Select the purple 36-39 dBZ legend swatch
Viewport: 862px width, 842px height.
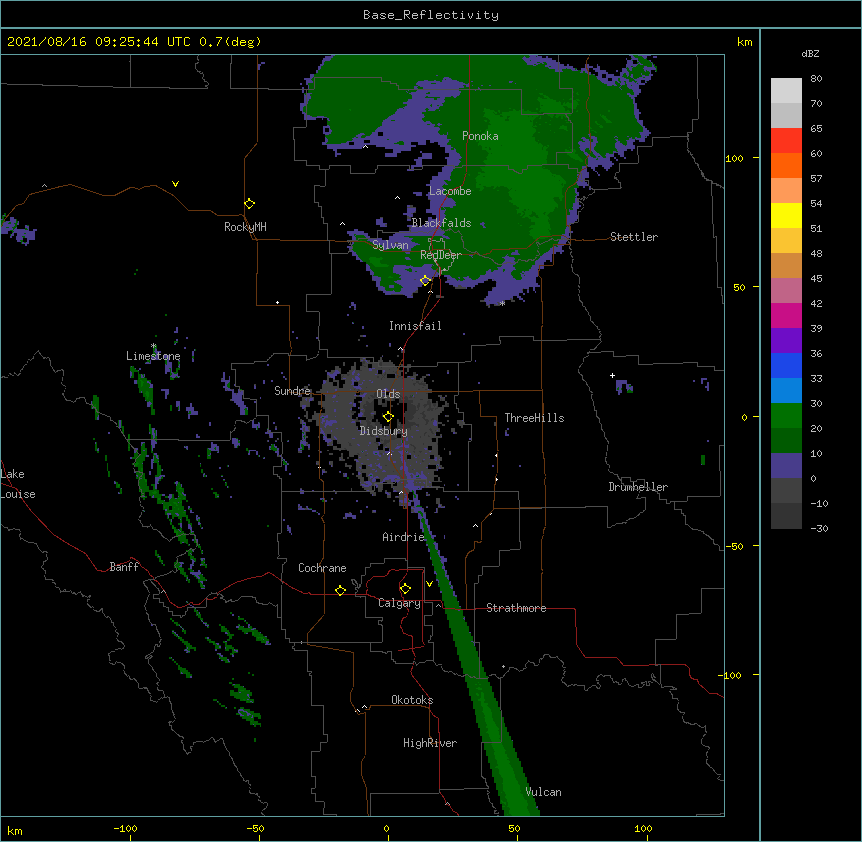click(786, 341)
